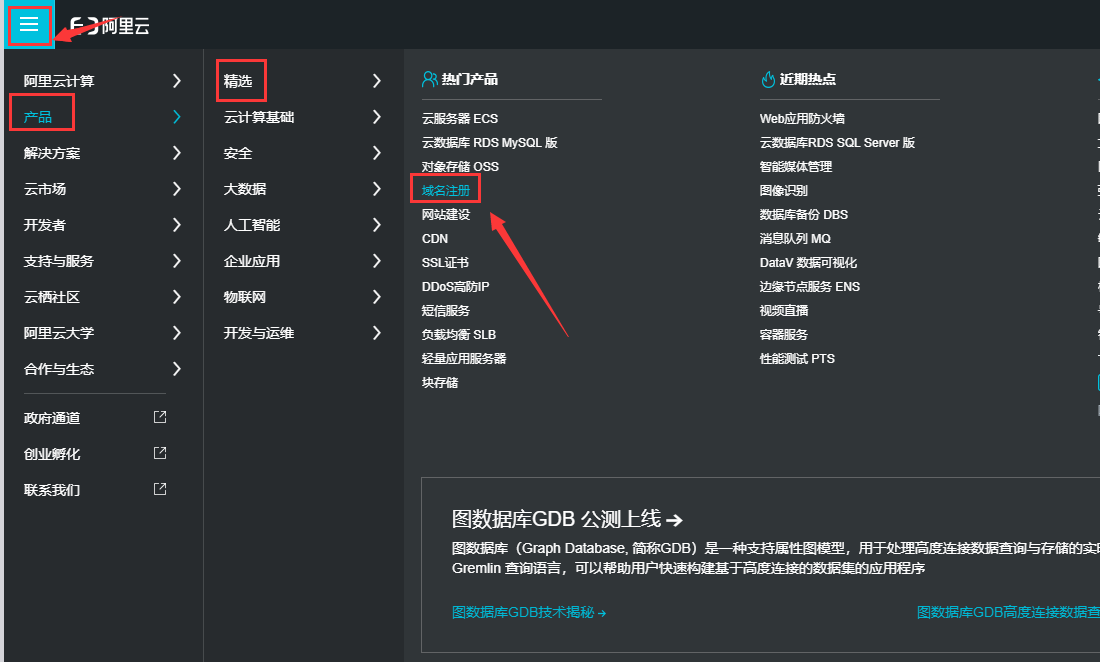Click the hamburger menu icon

(29, 25)
